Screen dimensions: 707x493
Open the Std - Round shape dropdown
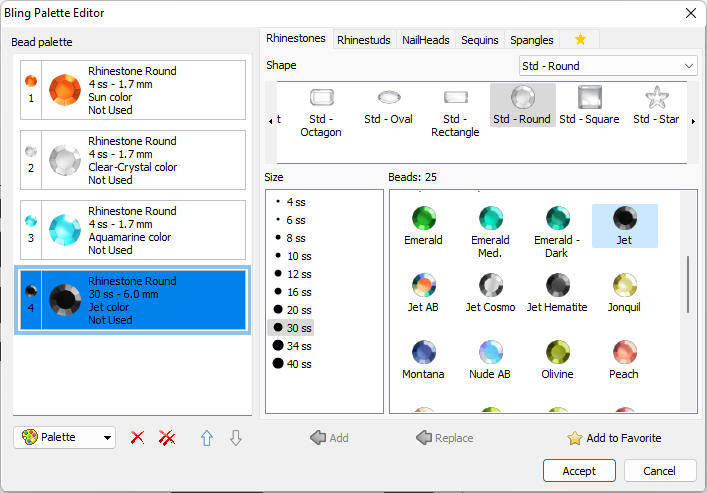tap(608, 66)
